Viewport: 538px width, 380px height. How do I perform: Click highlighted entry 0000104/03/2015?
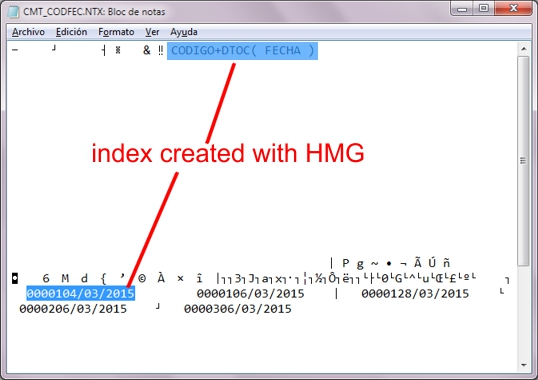point(81,294)
